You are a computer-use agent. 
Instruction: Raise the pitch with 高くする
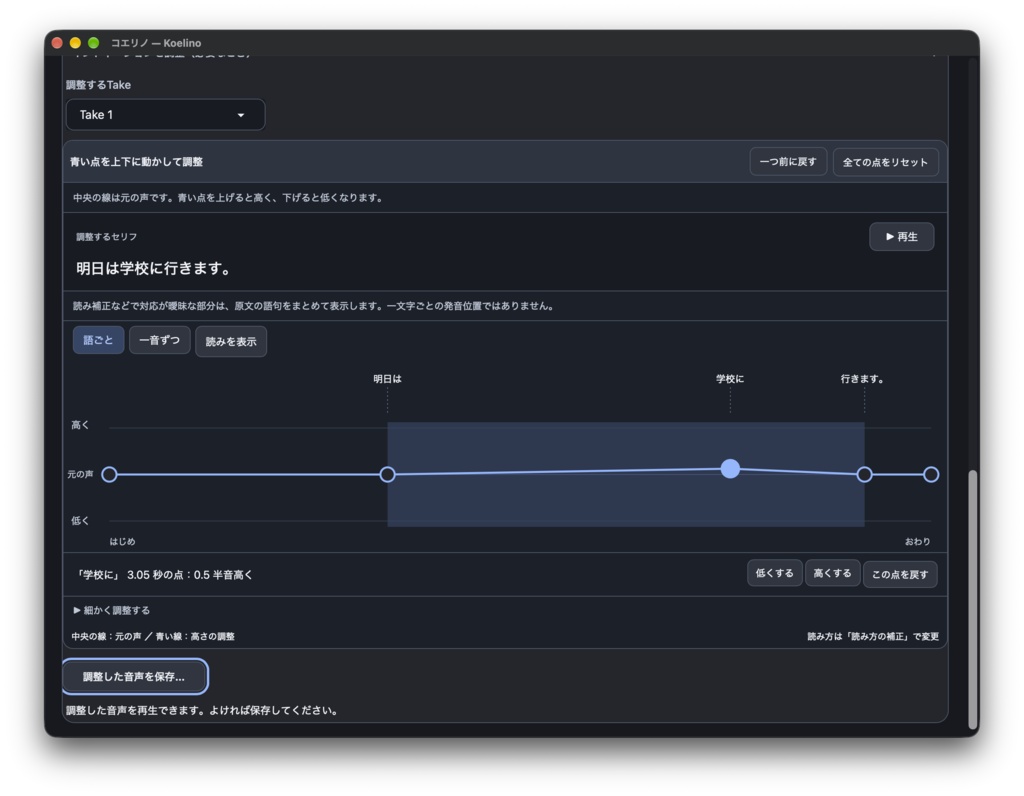pos(832,573)
